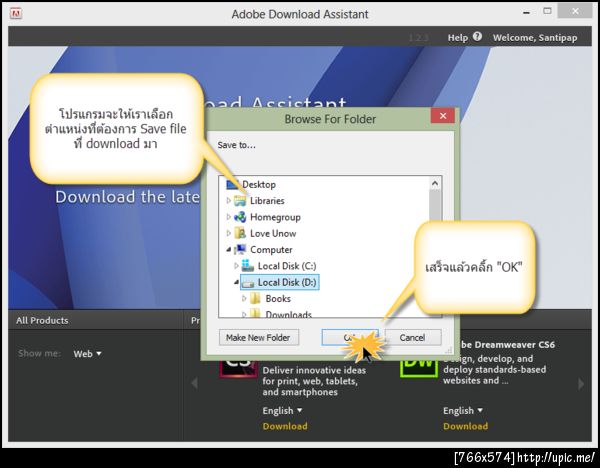Expand the Homegroup tree node
Screen dimensions: 600x468
228,217
